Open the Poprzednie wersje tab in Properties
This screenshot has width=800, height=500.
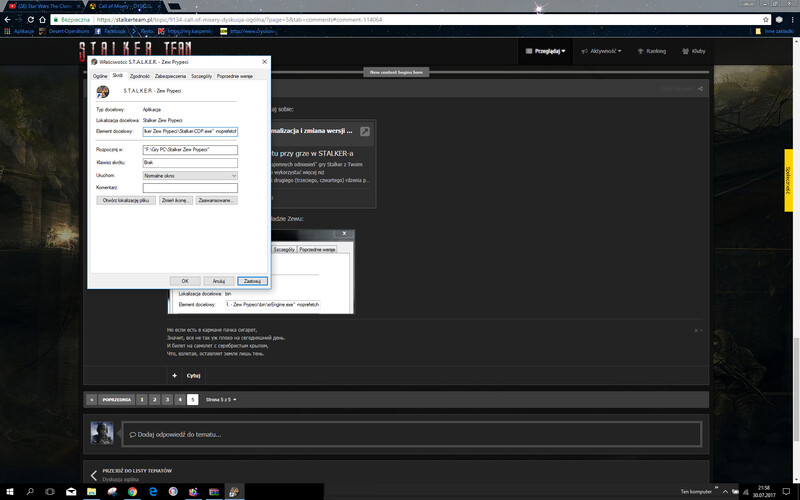pos(235,76)
